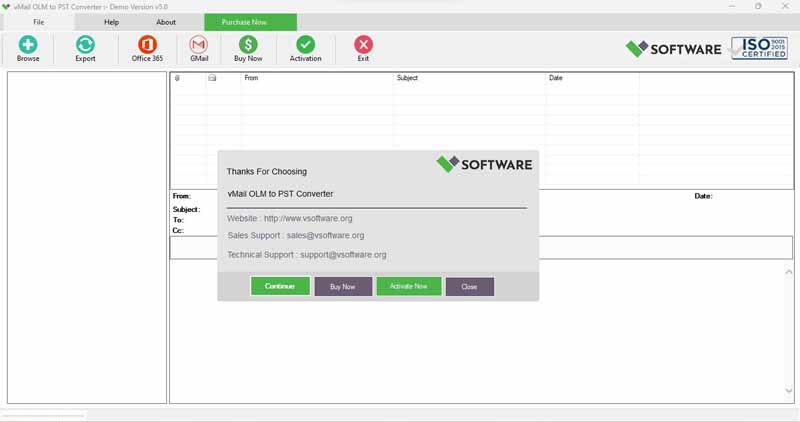Click the envelope column header icon
The height and width of the screenshot is (422, 800).
[x=212, y=78]
